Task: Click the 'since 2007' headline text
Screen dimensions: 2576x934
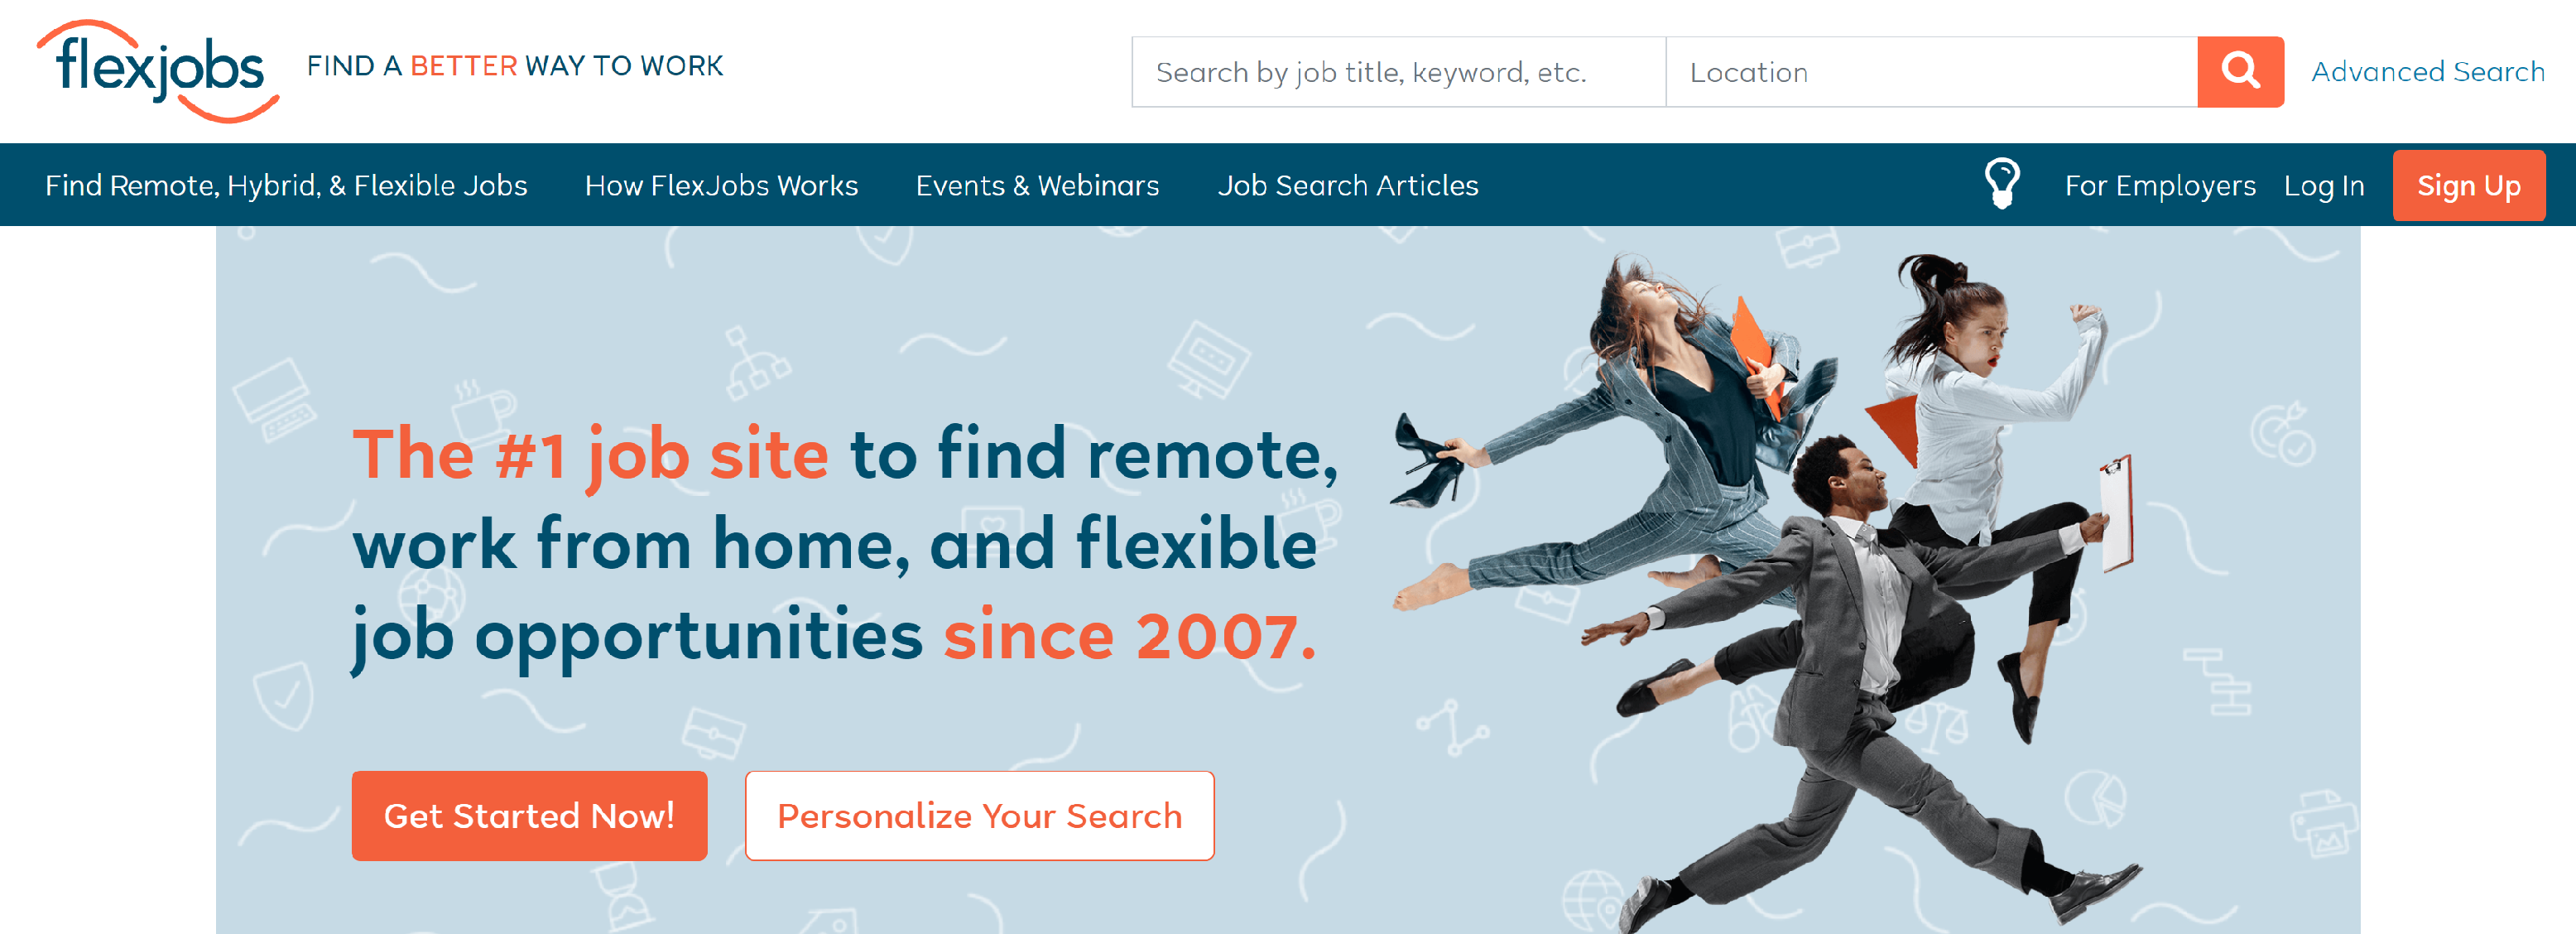Action: (1130, 636)
